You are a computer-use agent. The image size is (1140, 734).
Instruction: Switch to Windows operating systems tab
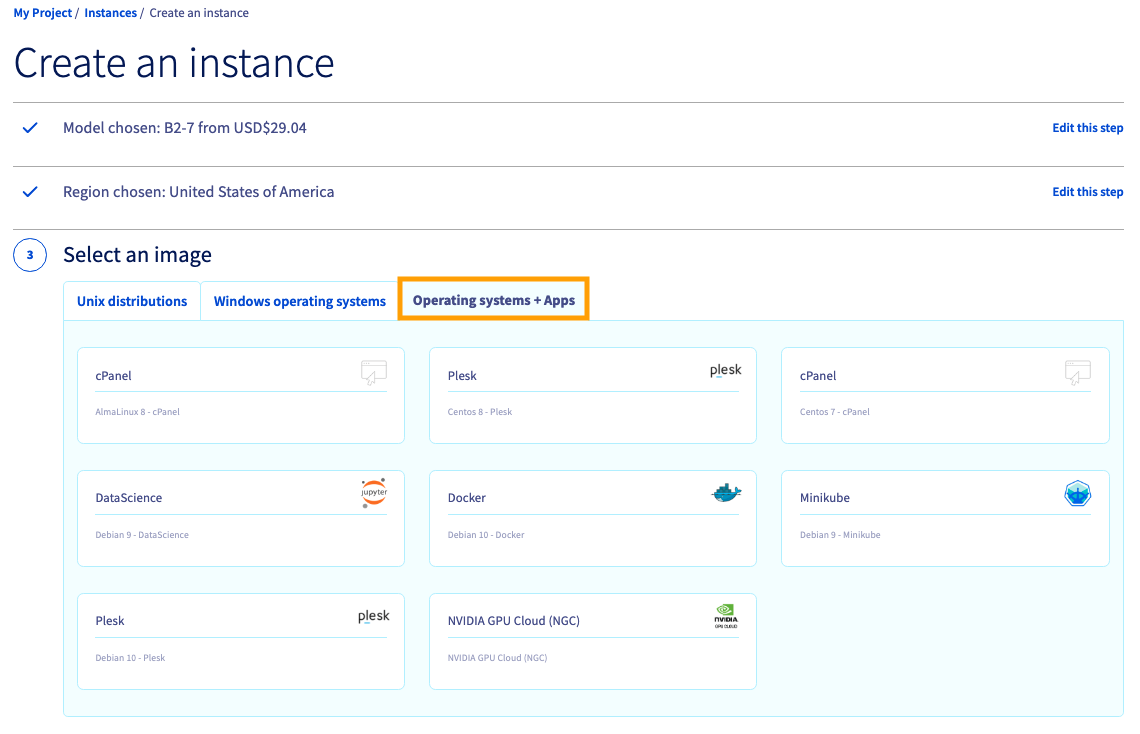300,301
